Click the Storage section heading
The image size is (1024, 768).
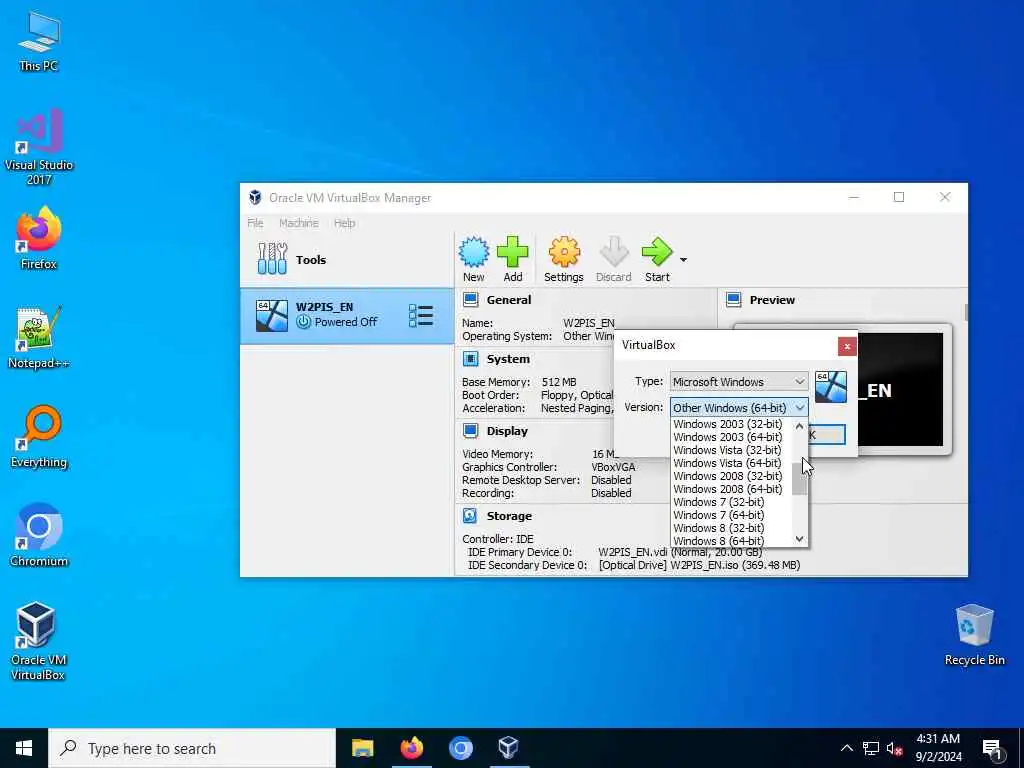coord(509,516)
